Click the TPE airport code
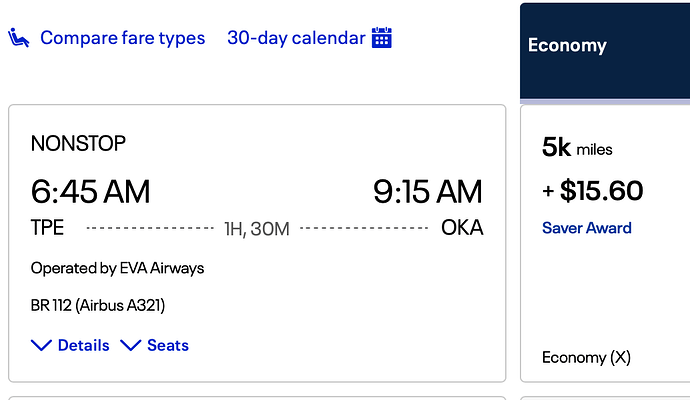 (x=48, y=228)
